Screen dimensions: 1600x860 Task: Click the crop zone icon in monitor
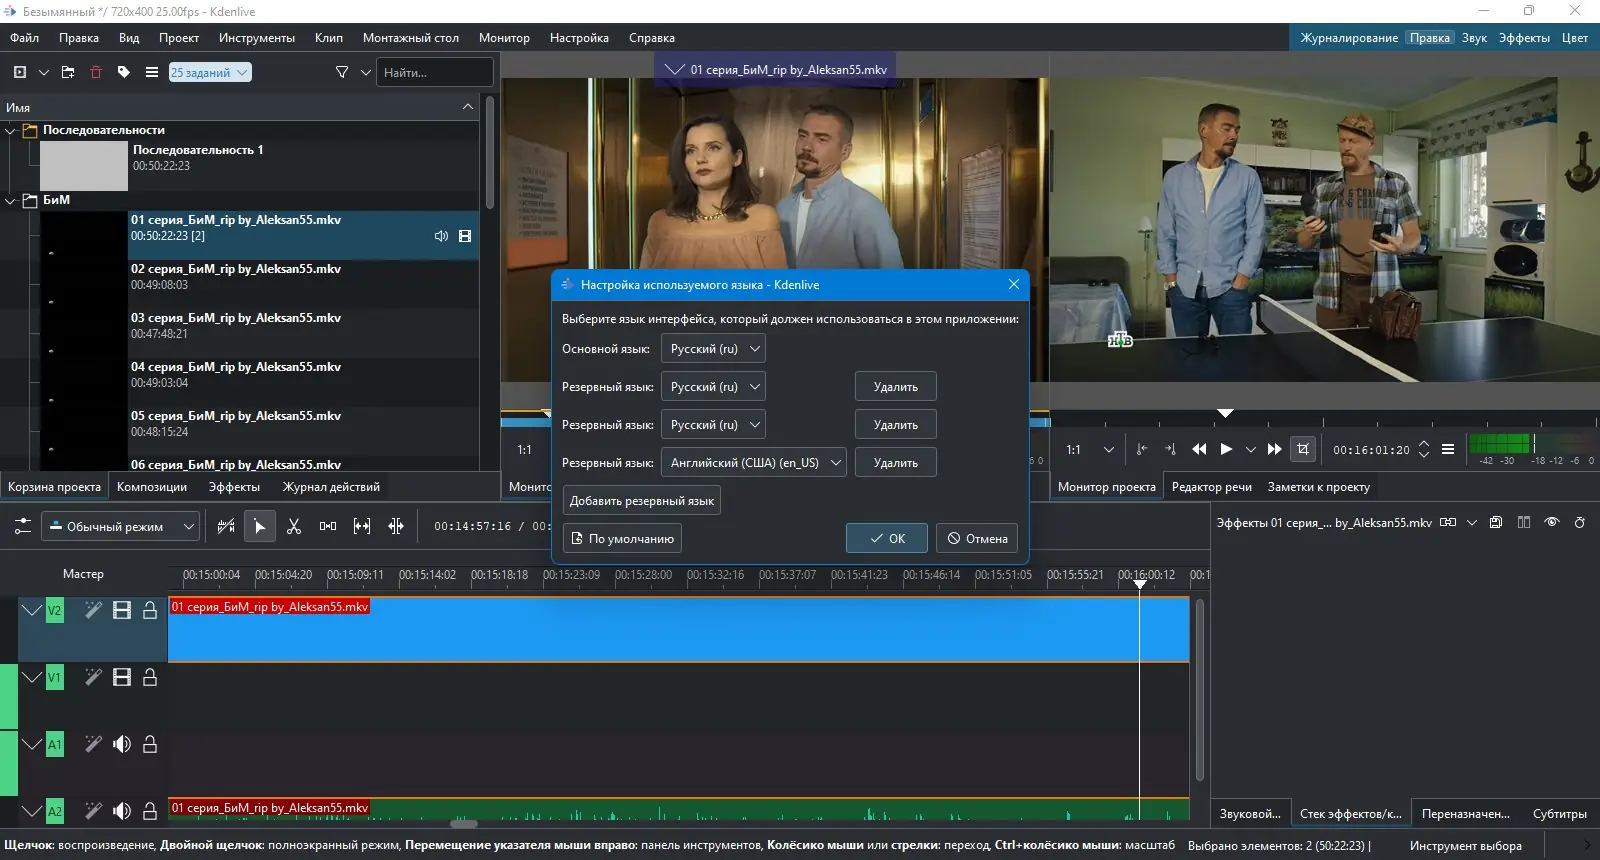click(x=1302, y=449)
